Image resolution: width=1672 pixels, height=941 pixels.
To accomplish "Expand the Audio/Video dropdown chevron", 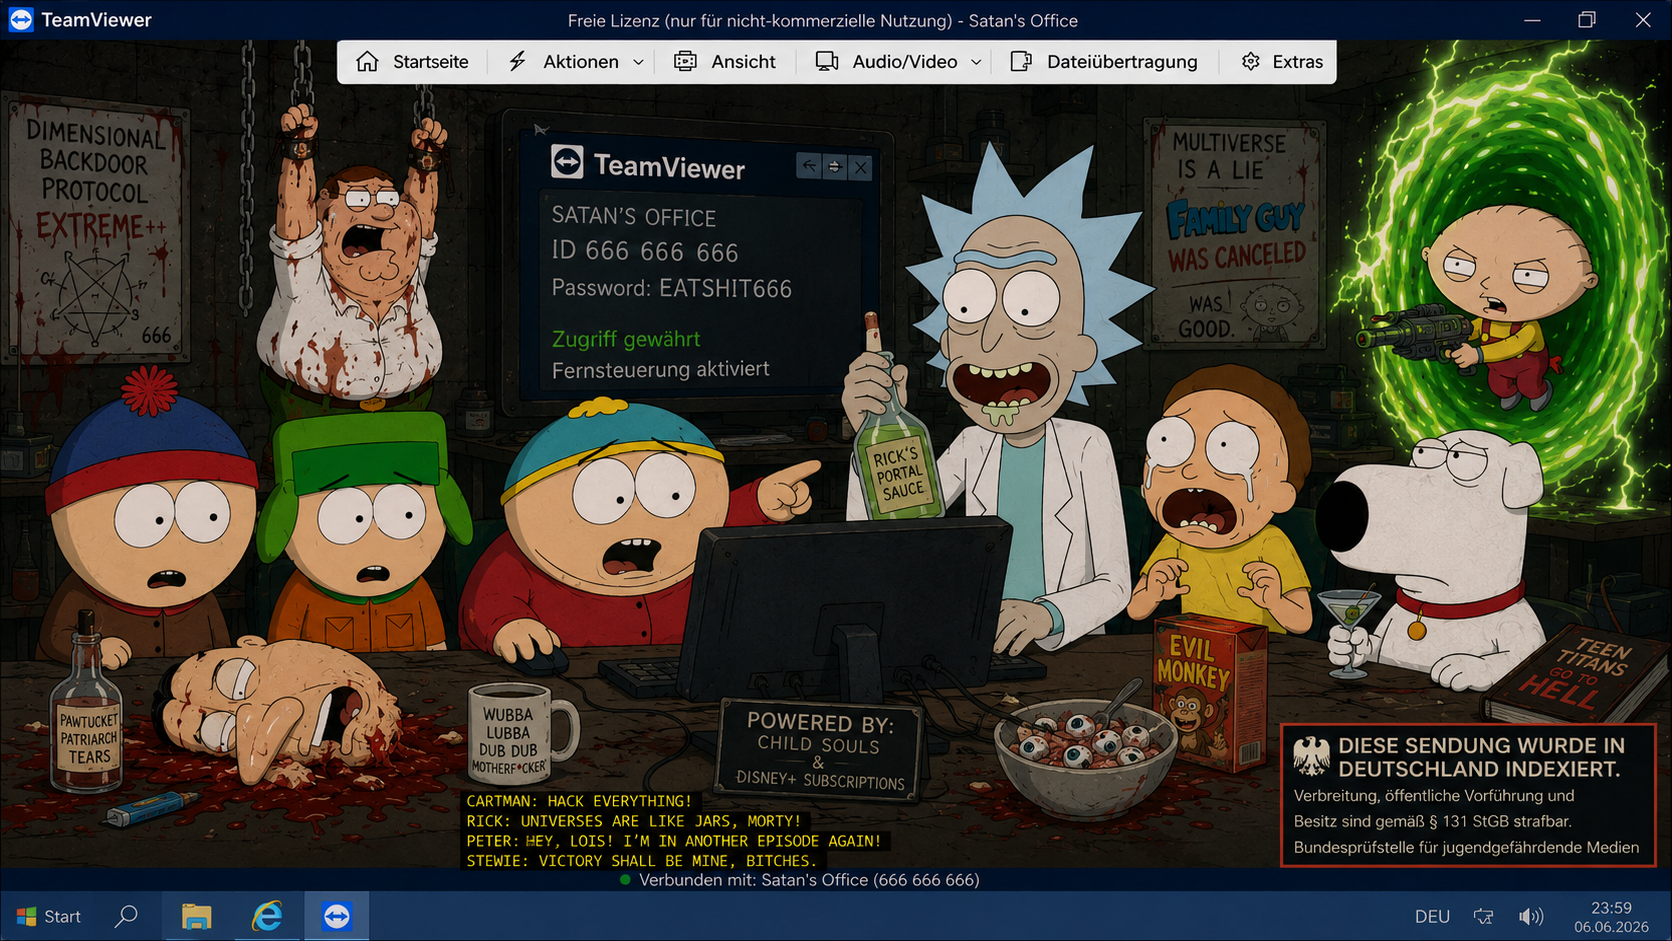I will [976, 62].
